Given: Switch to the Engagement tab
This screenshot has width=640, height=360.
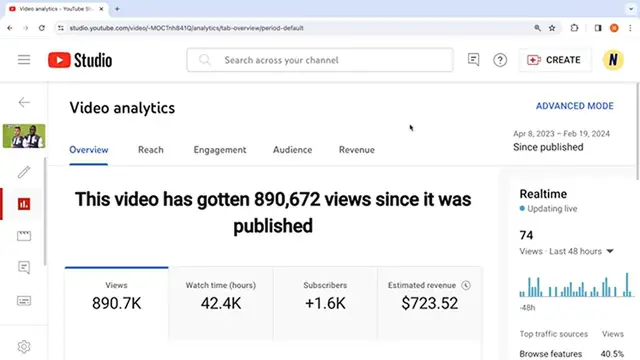Looking at the screenshot, I should coord(220,150).
